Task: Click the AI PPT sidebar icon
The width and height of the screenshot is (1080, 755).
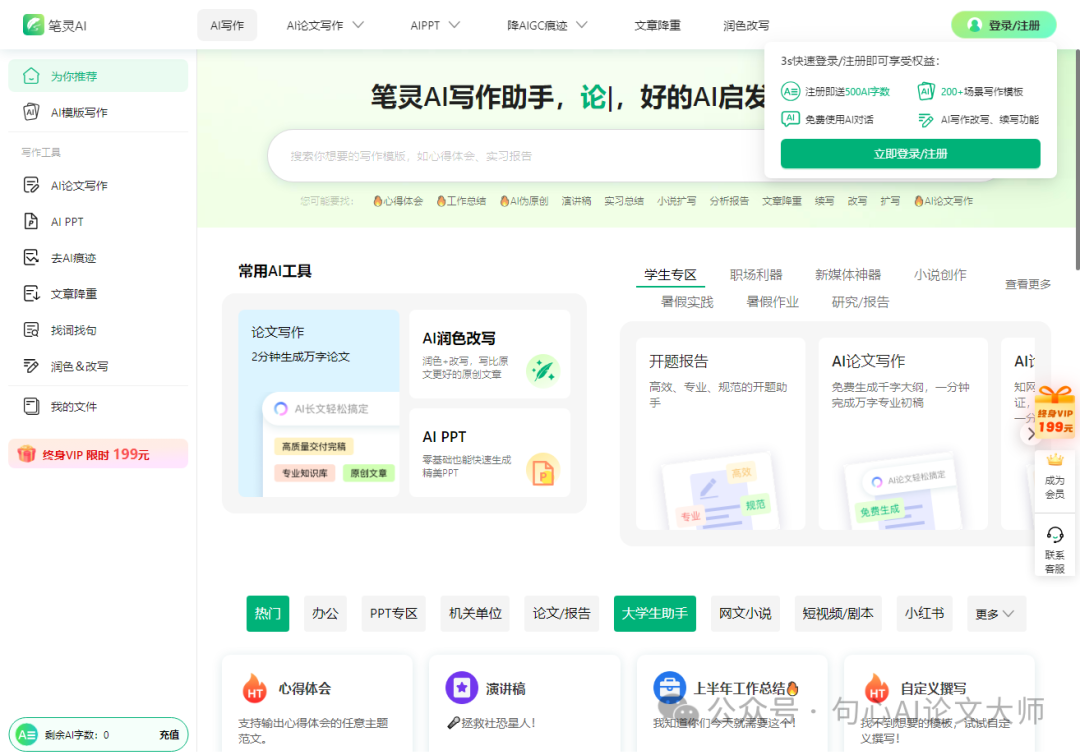Action: point(31,221)
